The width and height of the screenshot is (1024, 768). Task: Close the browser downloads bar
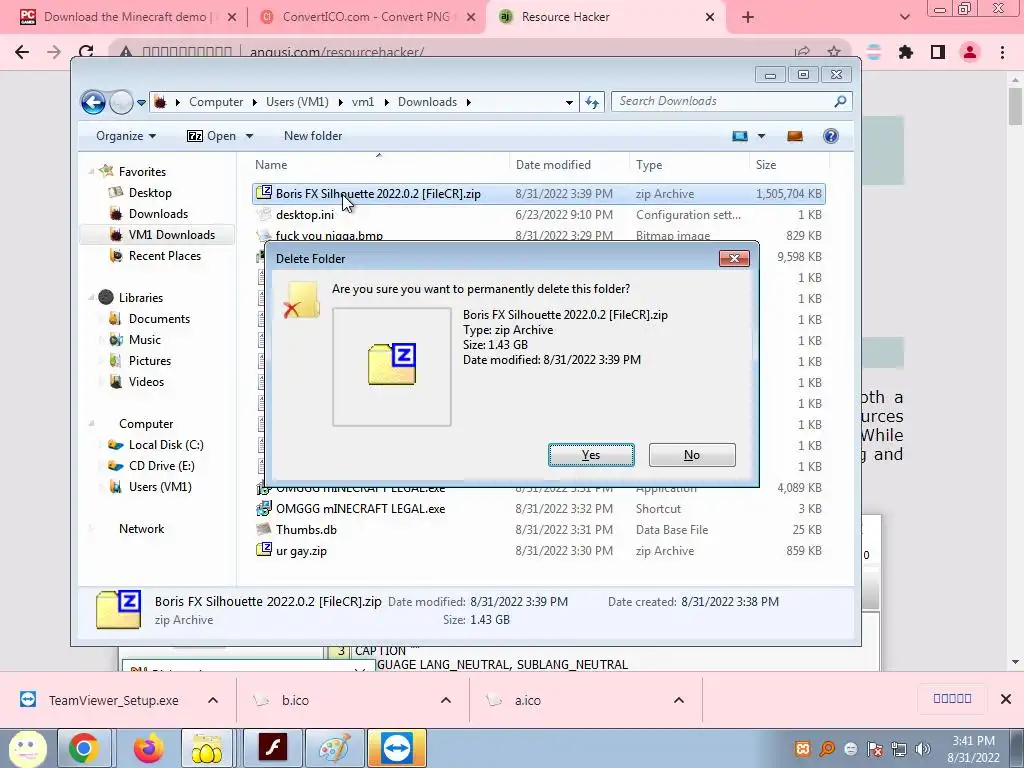coord(1006,699)
